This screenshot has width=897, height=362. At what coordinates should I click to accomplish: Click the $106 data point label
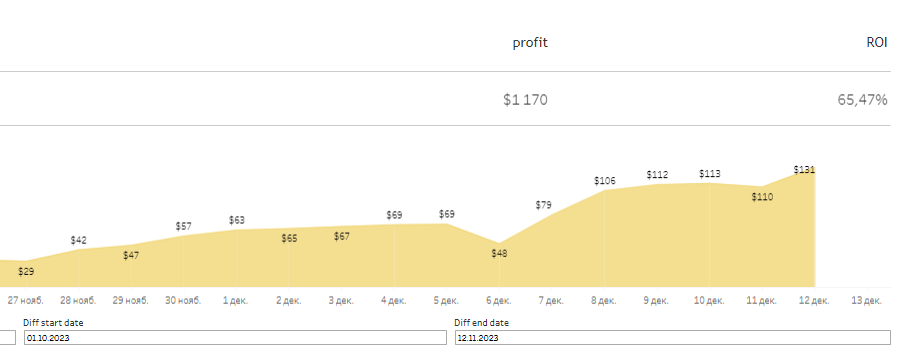click(605, 181)
